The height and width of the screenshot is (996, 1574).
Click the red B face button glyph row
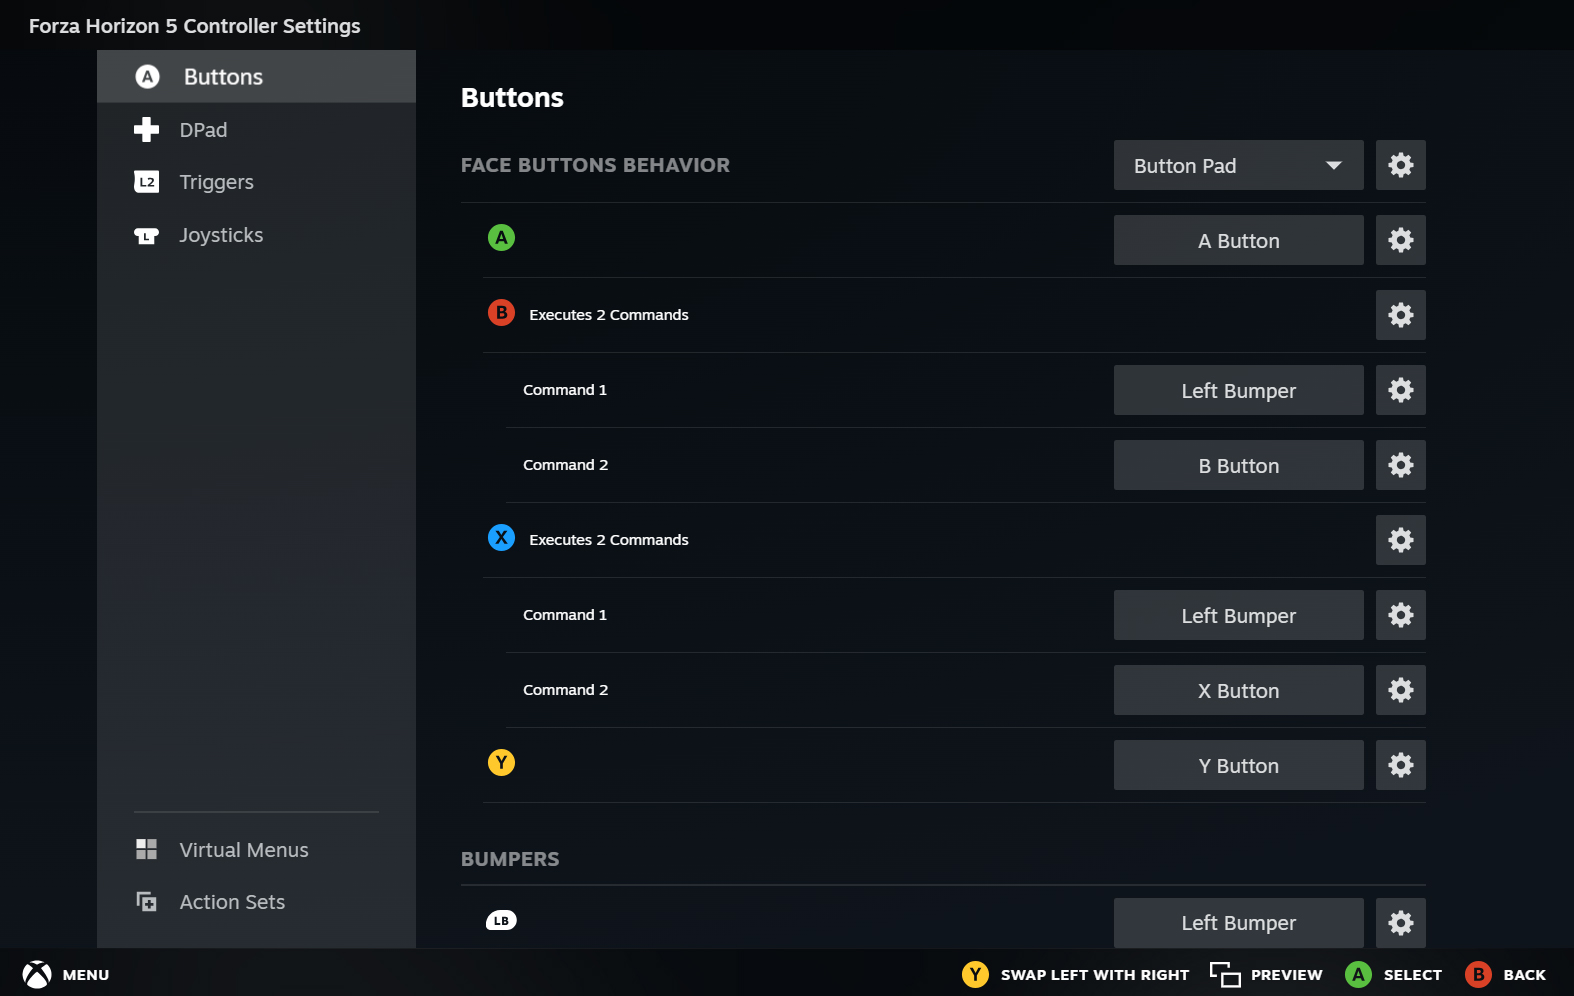[501, 313]
